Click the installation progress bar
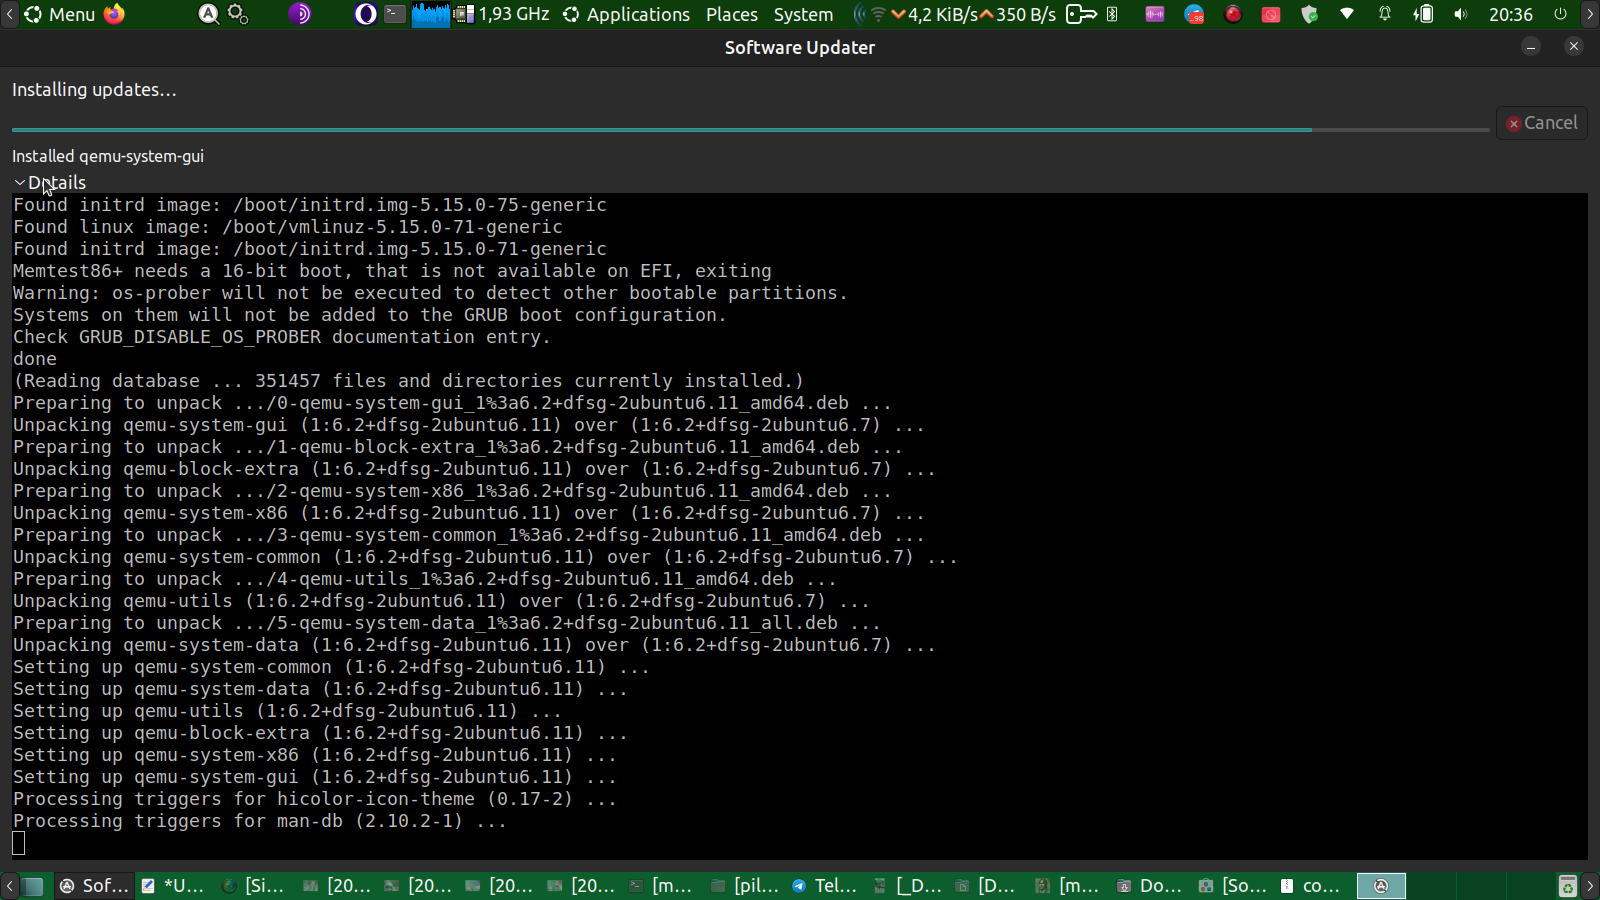1600x900 pixels. click(x=750, y=130)
